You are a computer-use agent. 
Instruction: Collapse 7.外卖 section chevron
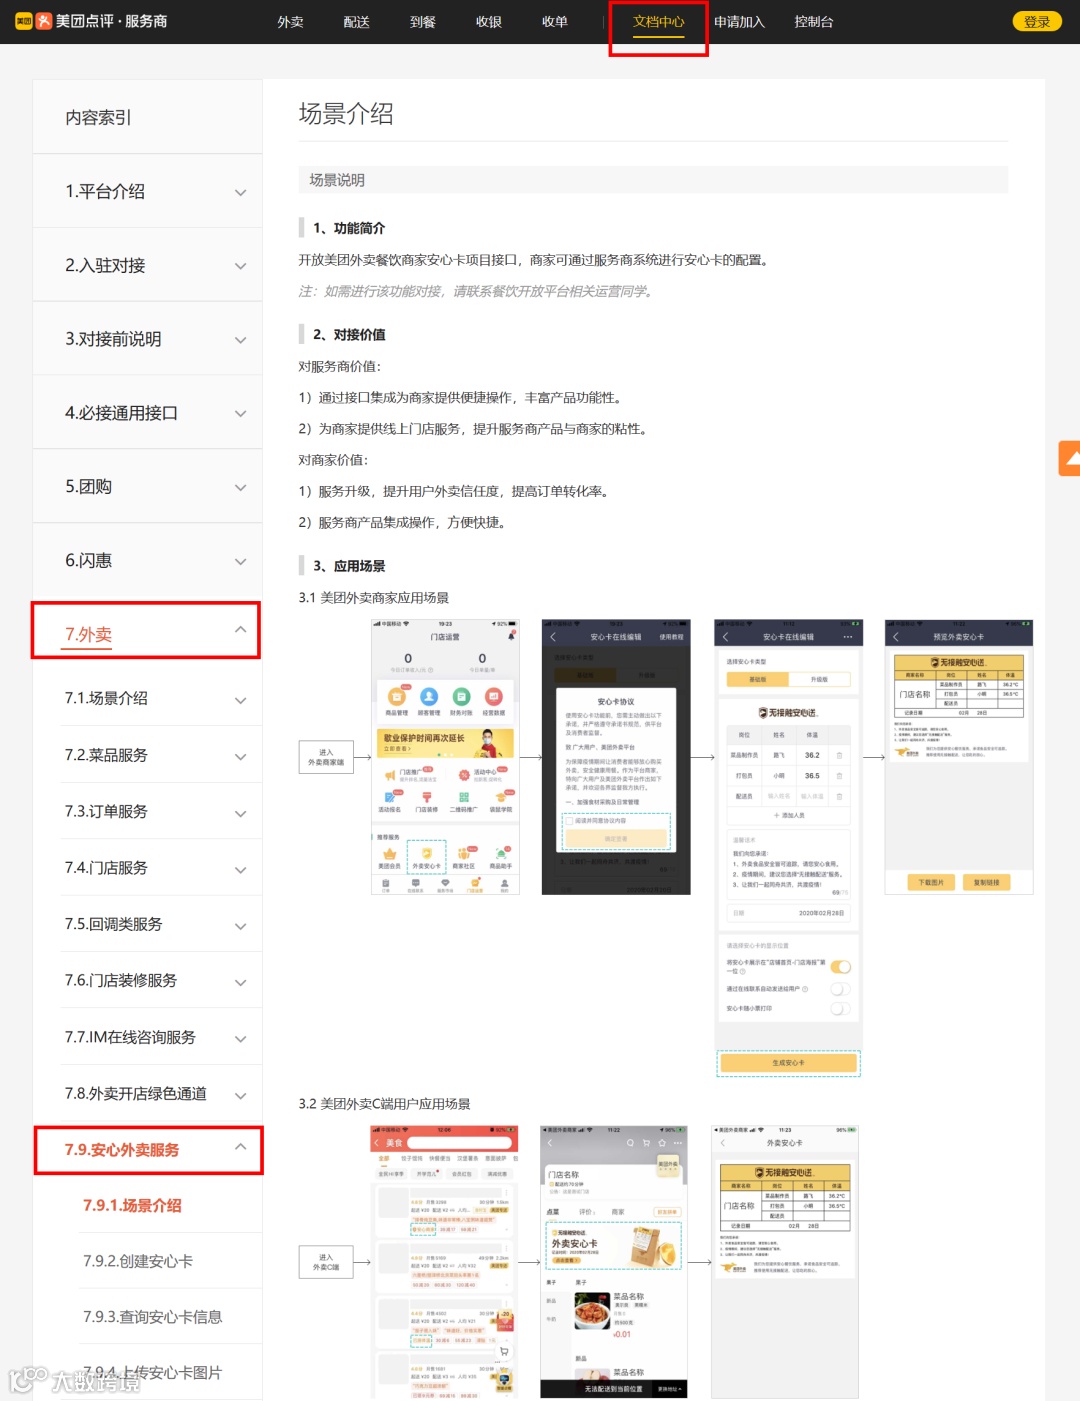240,629
